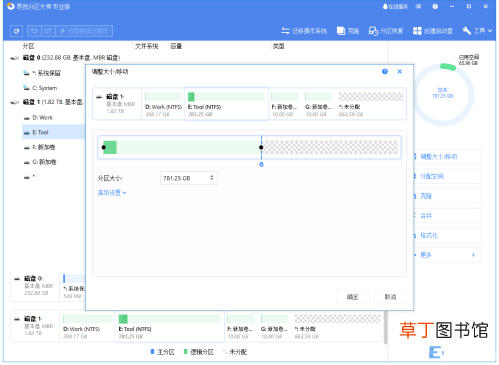The height and width of the screenshot is (365, 499).
Task: Click the 总共 781.25 GB usage ring chart
Action: pyautogui.click(x=443, y=95)
